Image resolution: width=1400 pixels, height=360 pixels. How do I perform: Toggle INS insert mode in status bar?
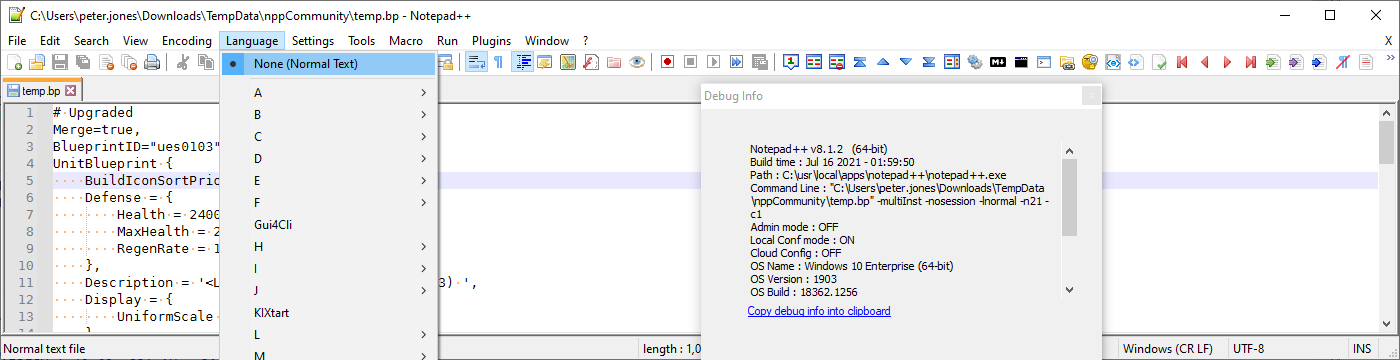(1362, 349)
